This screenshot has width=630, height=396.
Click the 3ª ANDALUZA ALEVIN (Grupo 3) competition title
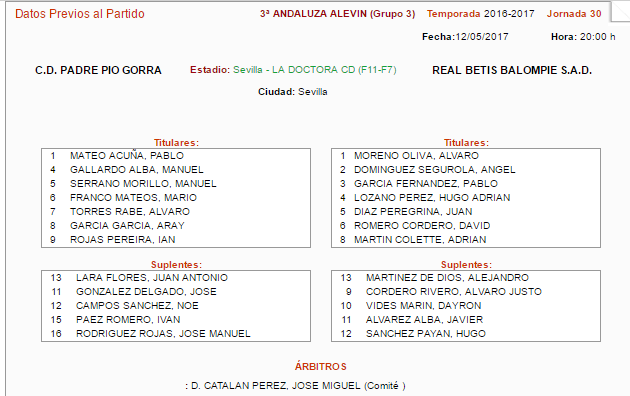pyautogui.click(x=338, y=14)
